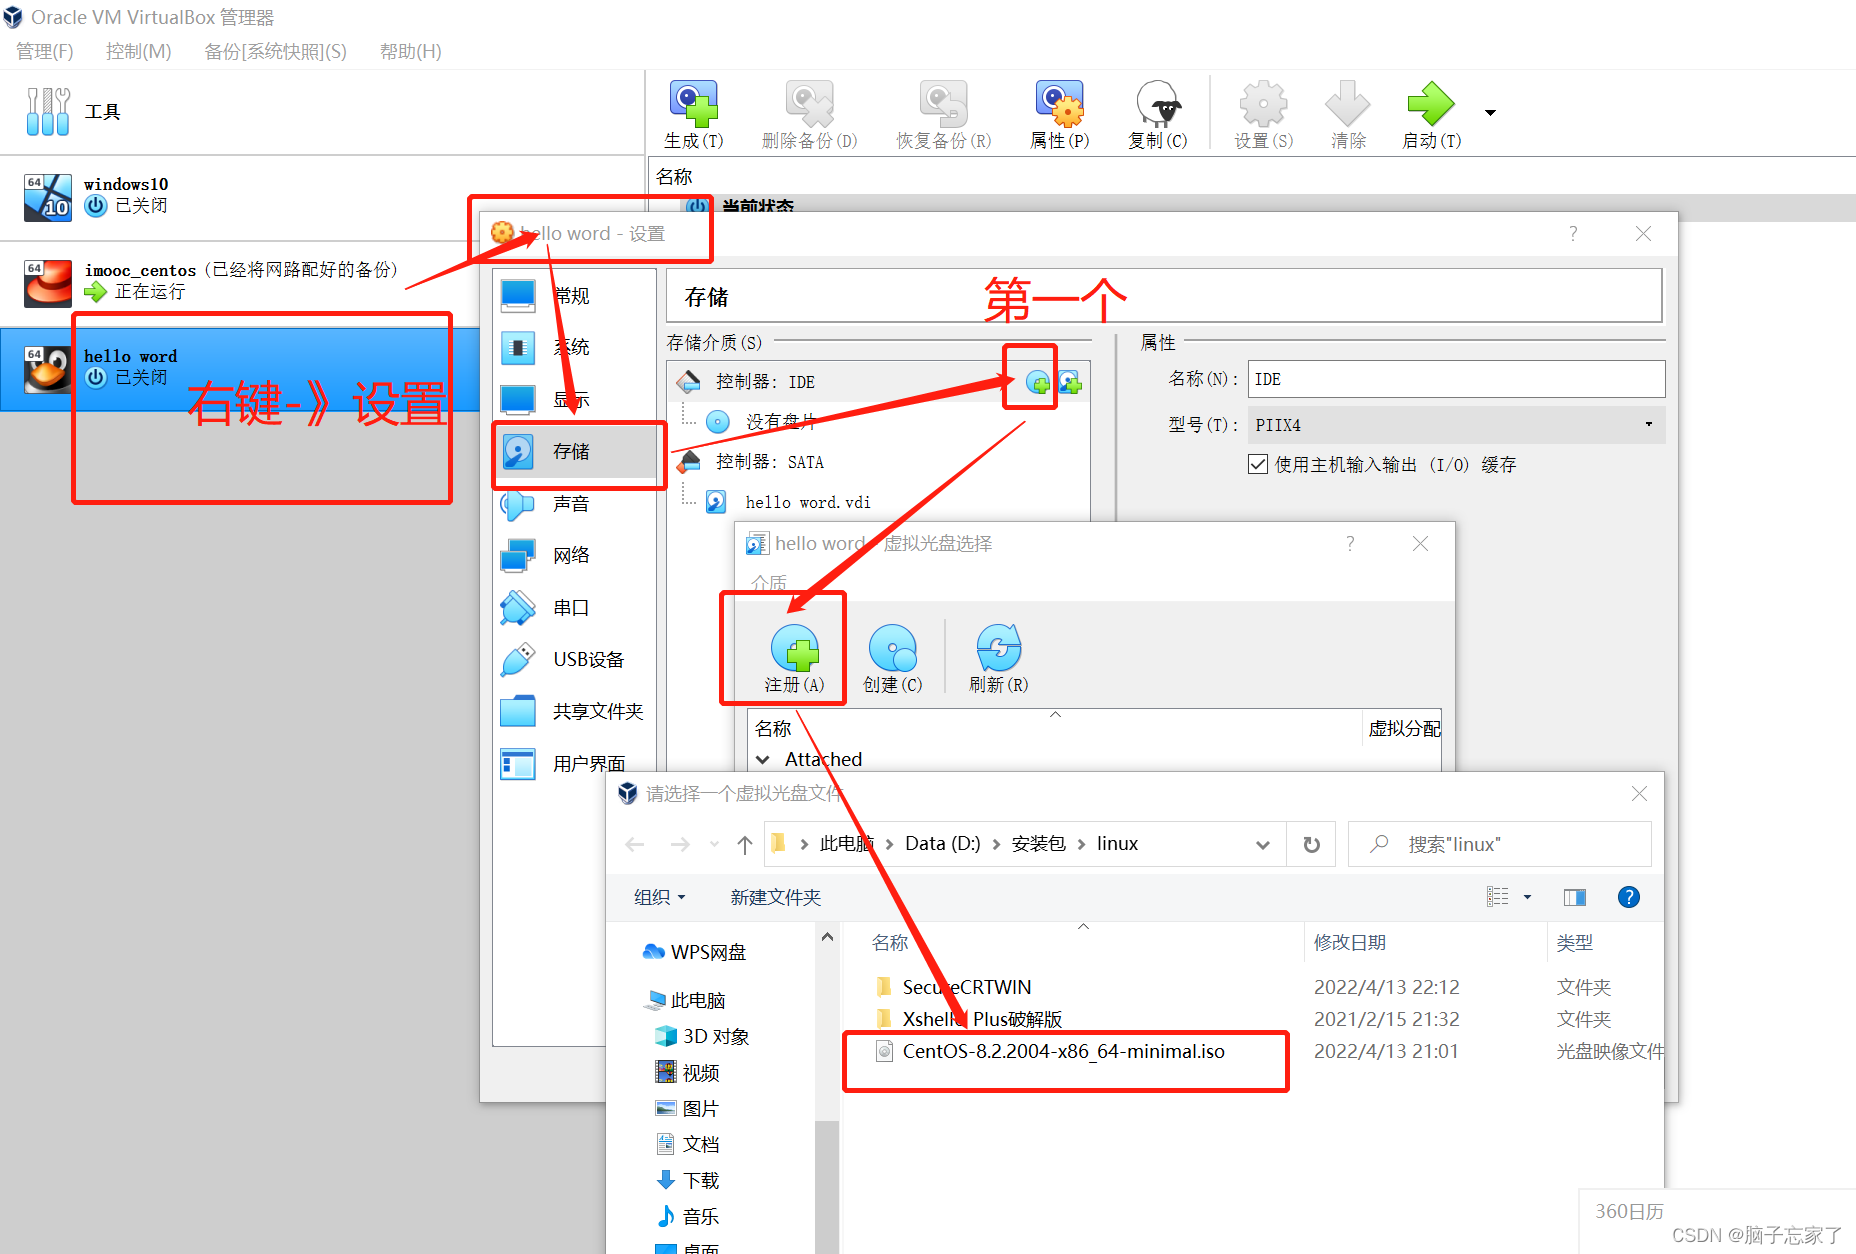Open the view options dropdown arrow
This screenshot has width=1856, height=1254.
[x=1527, y=897]
